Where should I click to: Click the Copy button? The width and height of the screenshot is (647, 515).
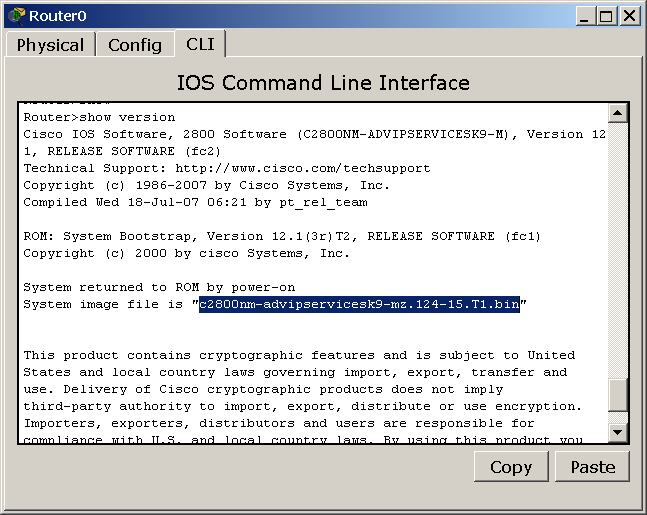coord(511,467)
